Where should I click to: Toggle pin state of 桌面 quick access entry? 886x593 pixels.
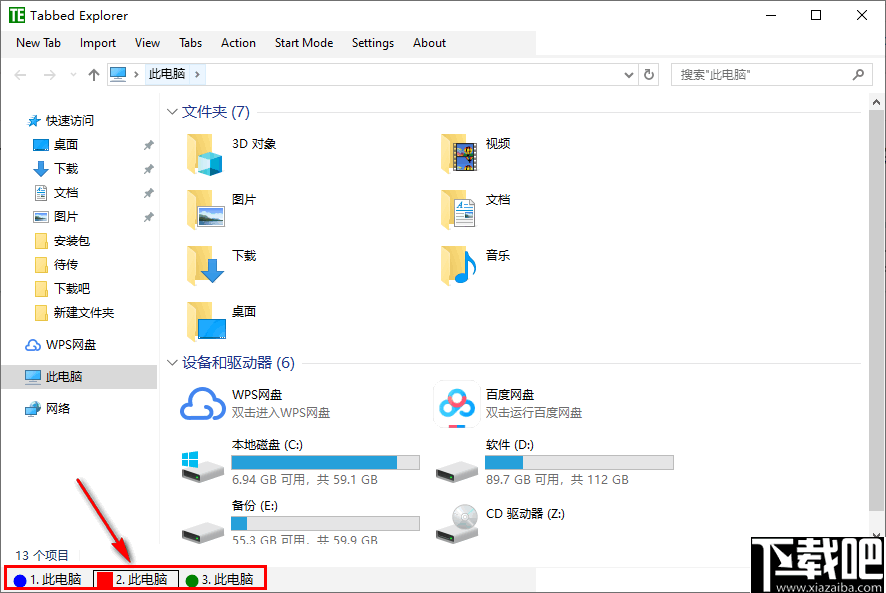(148, 144)
